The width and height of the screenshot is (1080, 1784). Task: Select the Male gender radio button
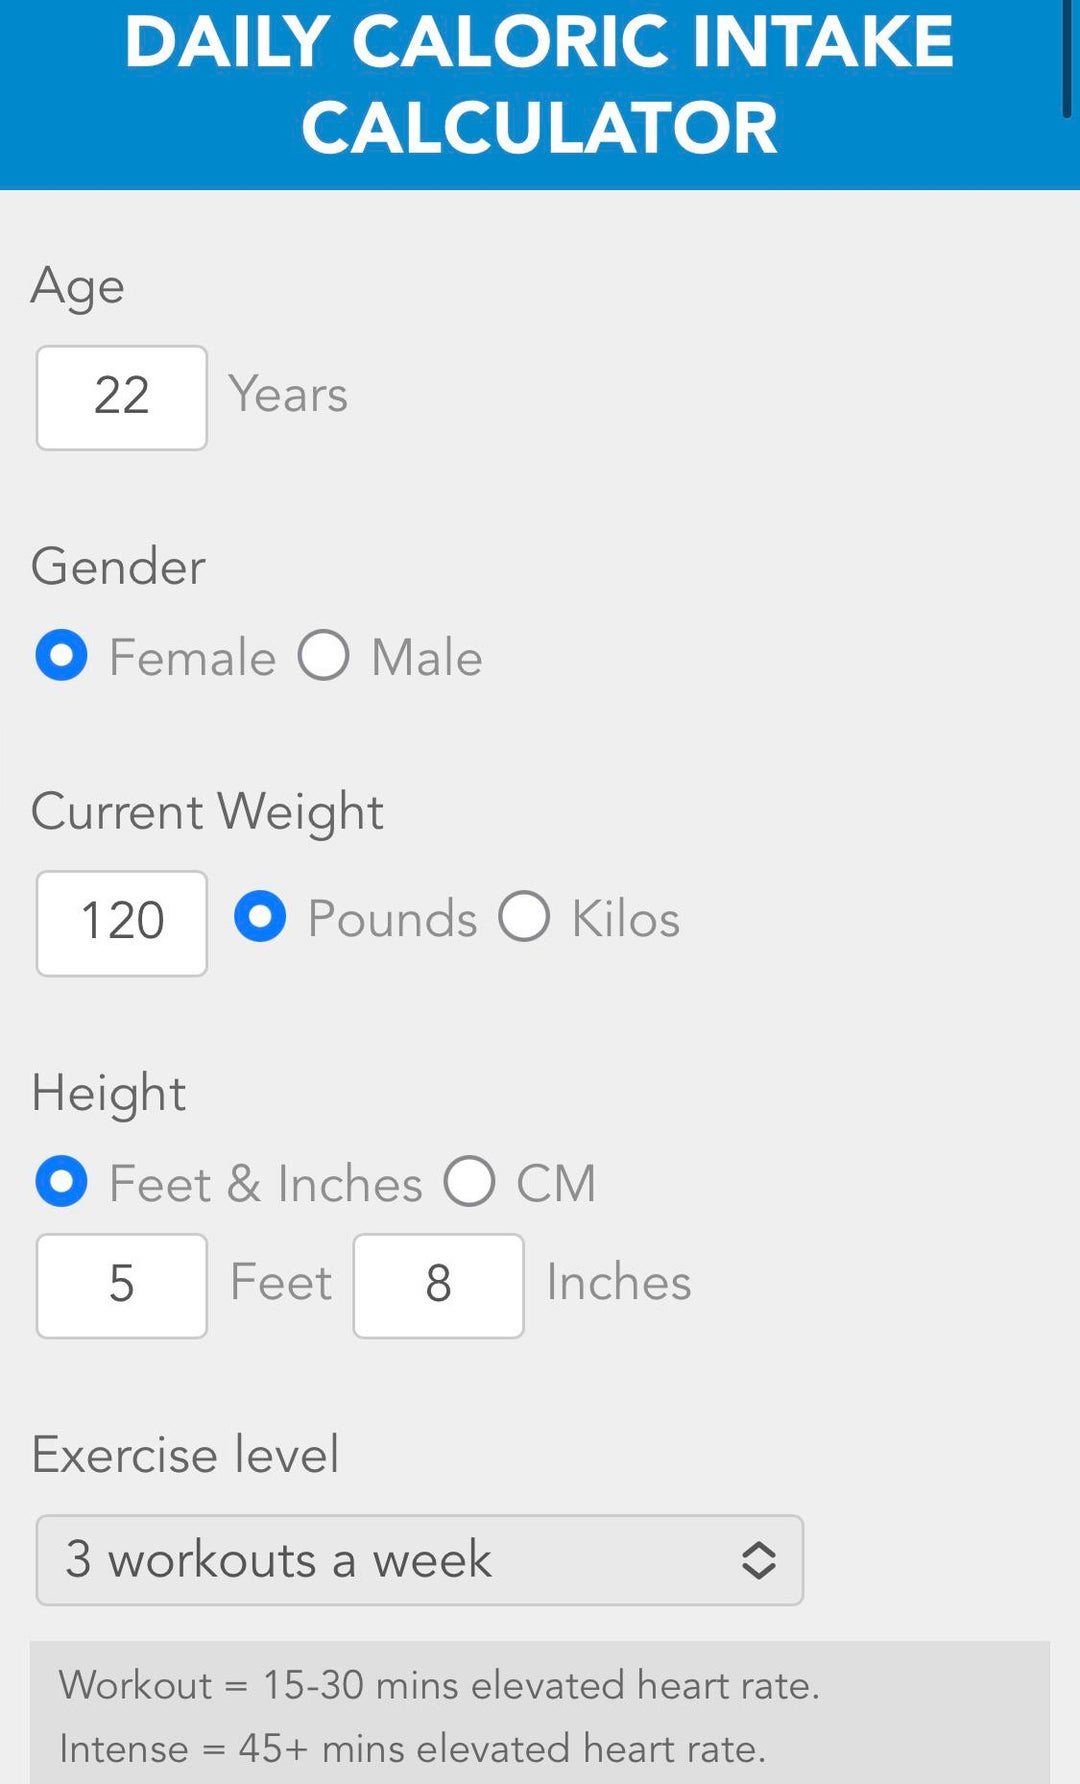pos(324,656)
